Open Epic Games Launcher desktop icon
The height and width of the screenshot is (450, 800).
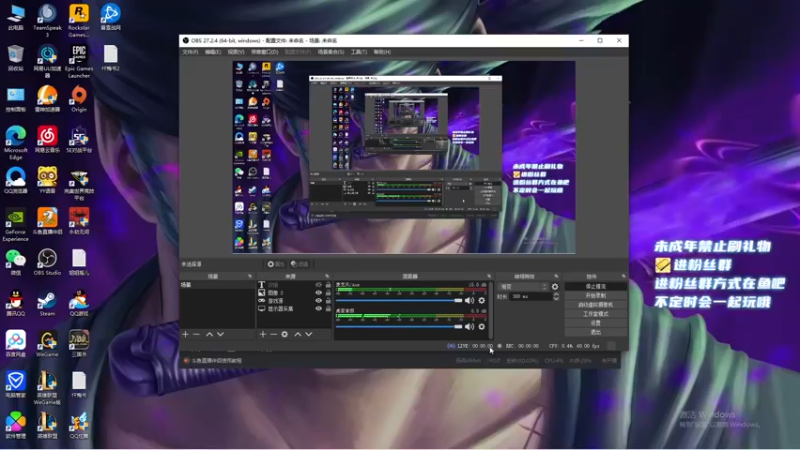point(79,61)
